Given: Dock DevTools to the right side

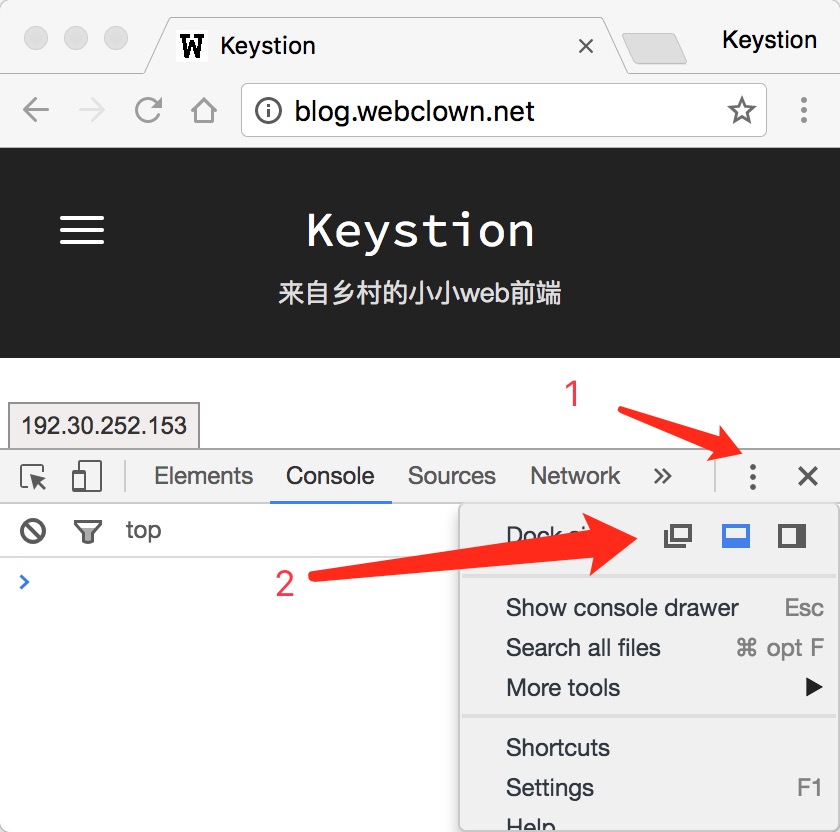Looking at the screenshot, I should tap(792, 536).
